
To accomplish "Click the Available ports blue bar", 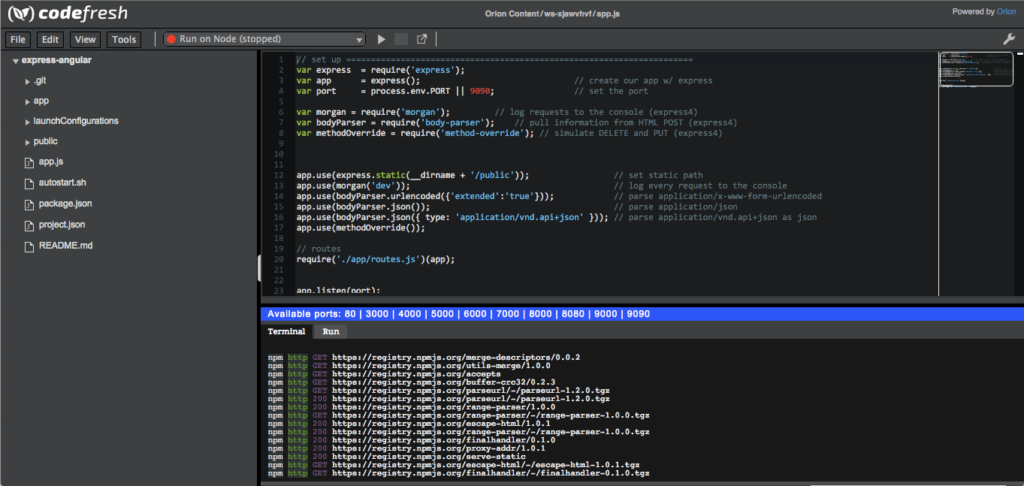I will pyautogui.click(x=641, y=314).
